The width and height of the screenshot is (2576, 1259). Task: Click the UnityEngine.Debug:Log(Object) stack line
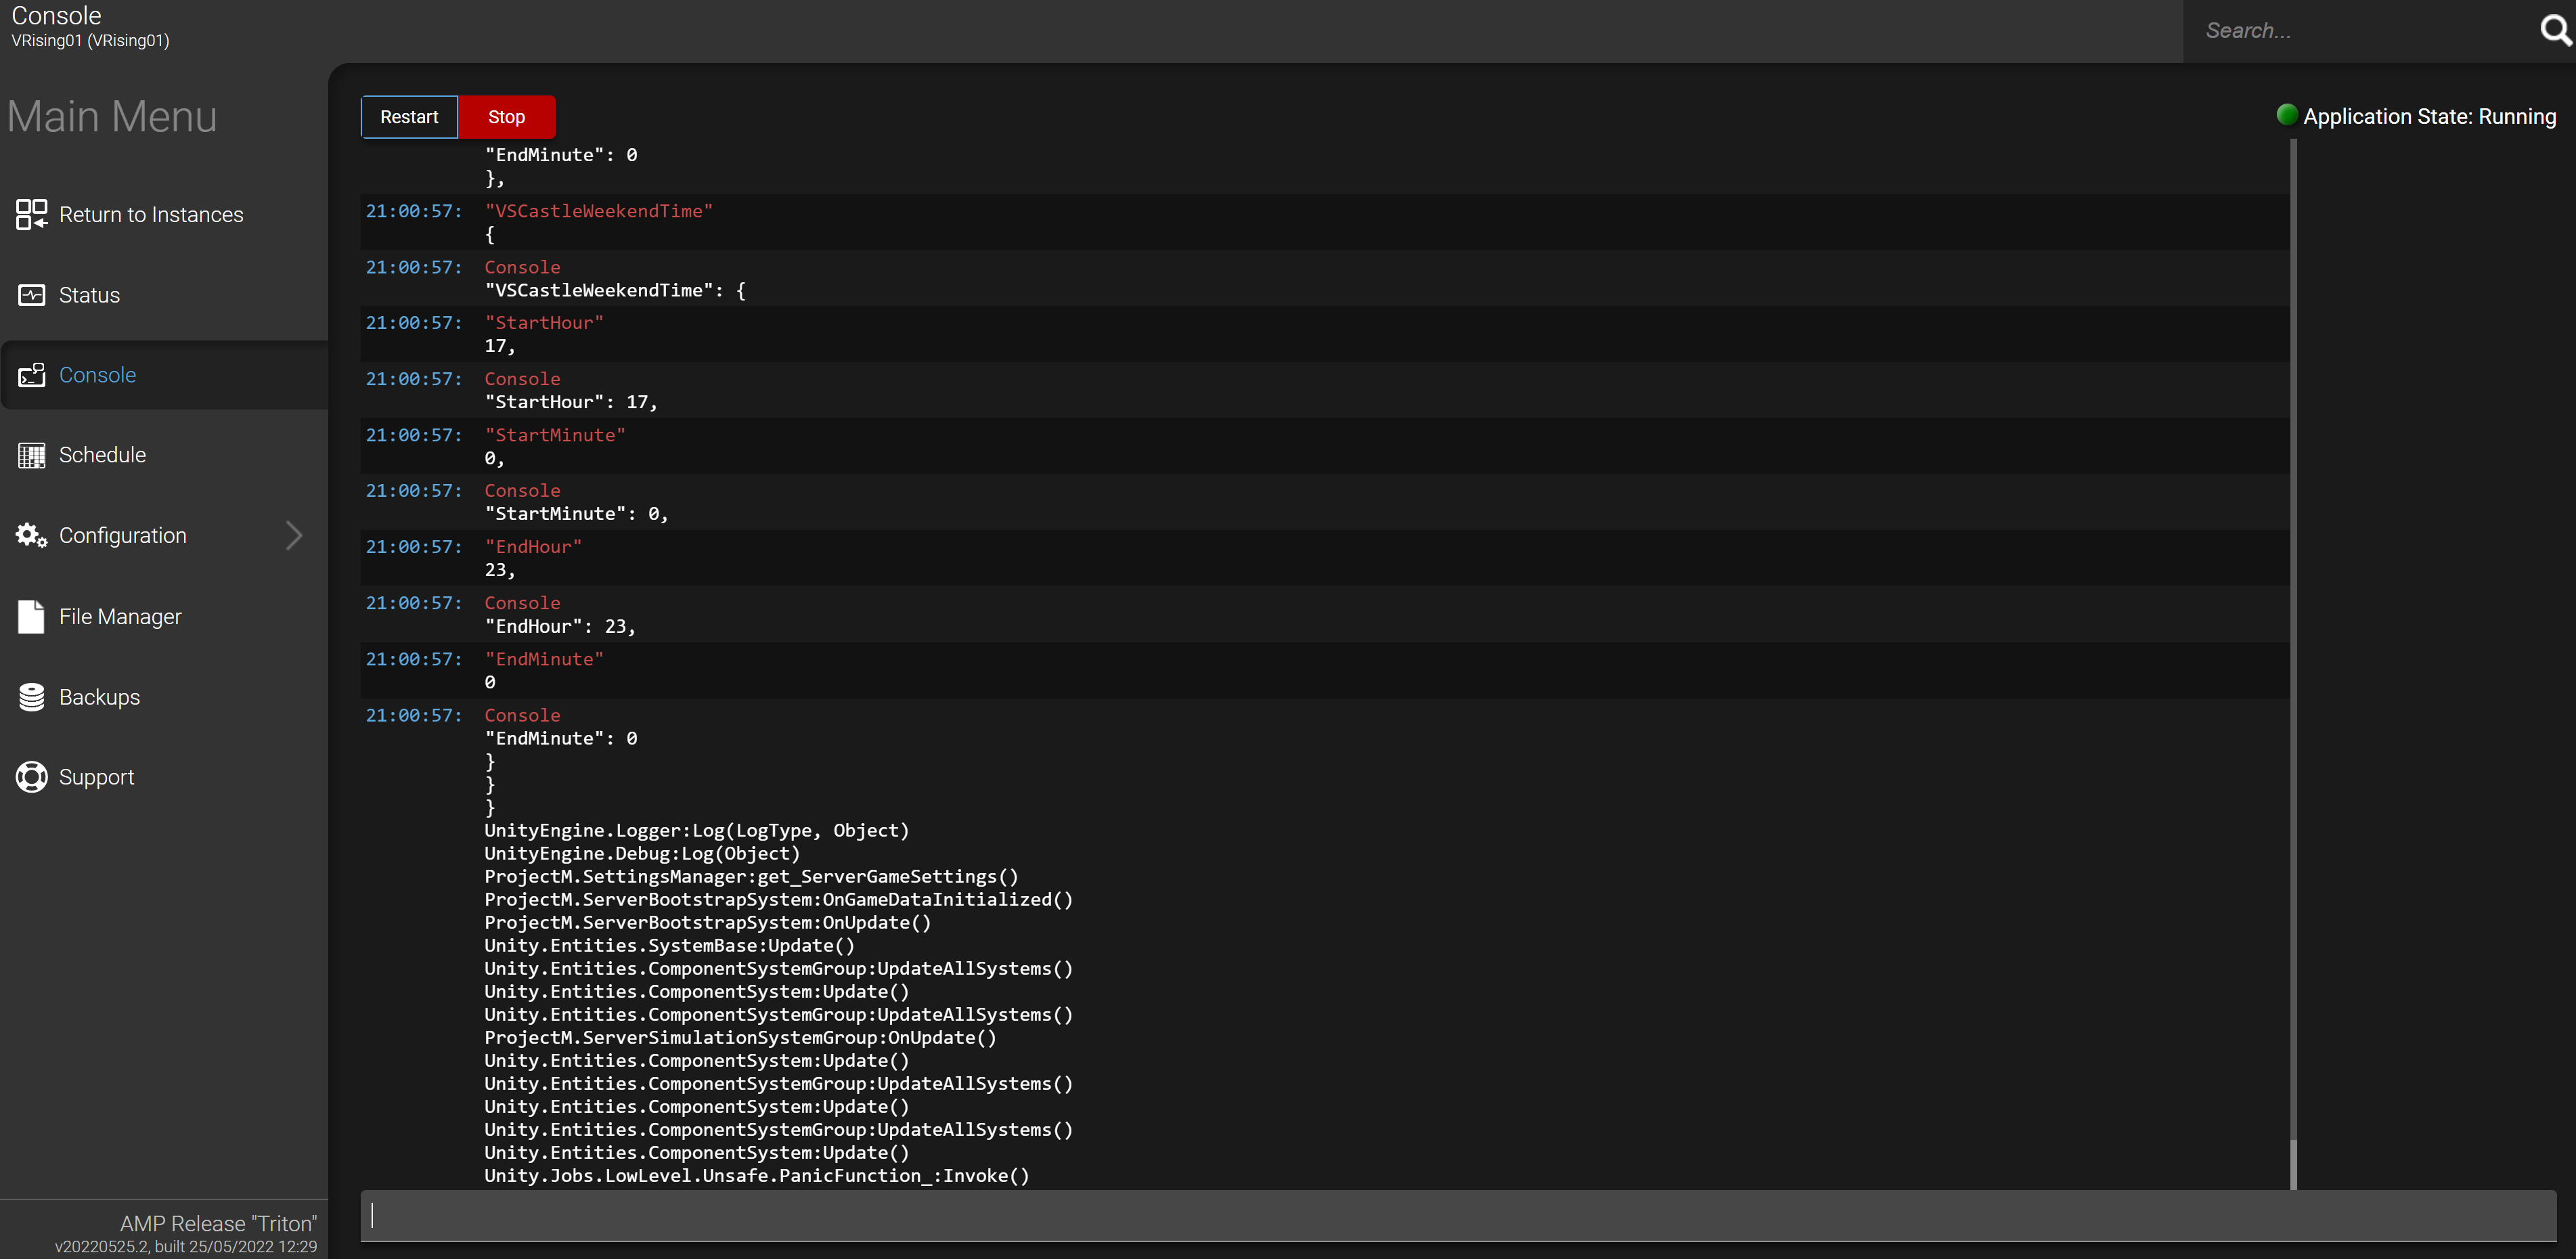[642, 853]
